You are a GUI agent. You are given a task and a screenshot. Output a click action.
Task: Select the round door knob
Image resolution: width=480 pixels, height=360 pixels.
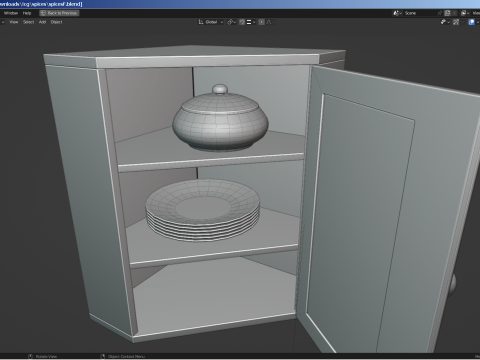coord(452,284)
